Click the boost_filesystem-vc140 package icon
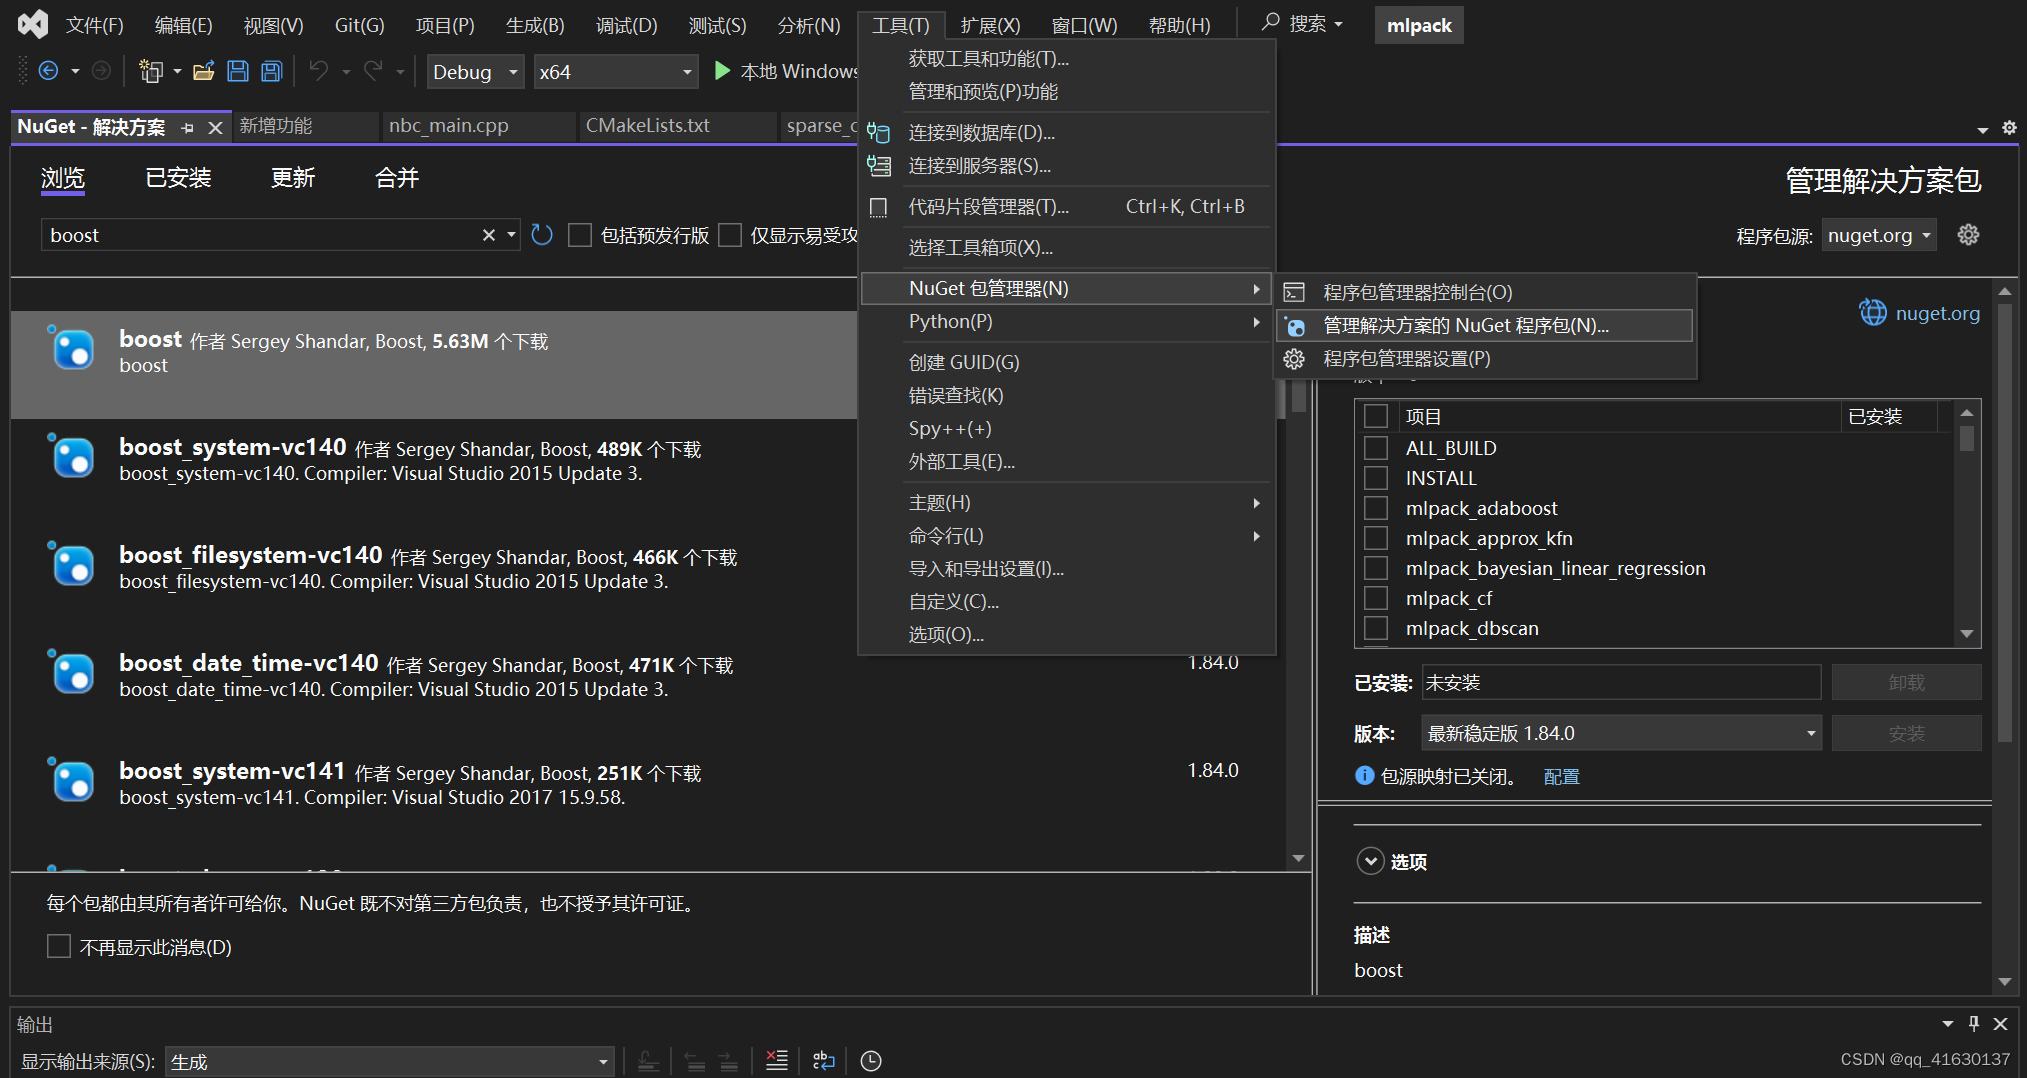The height and width of the screenshot is (1078, 2027). [x=72, y=565]
